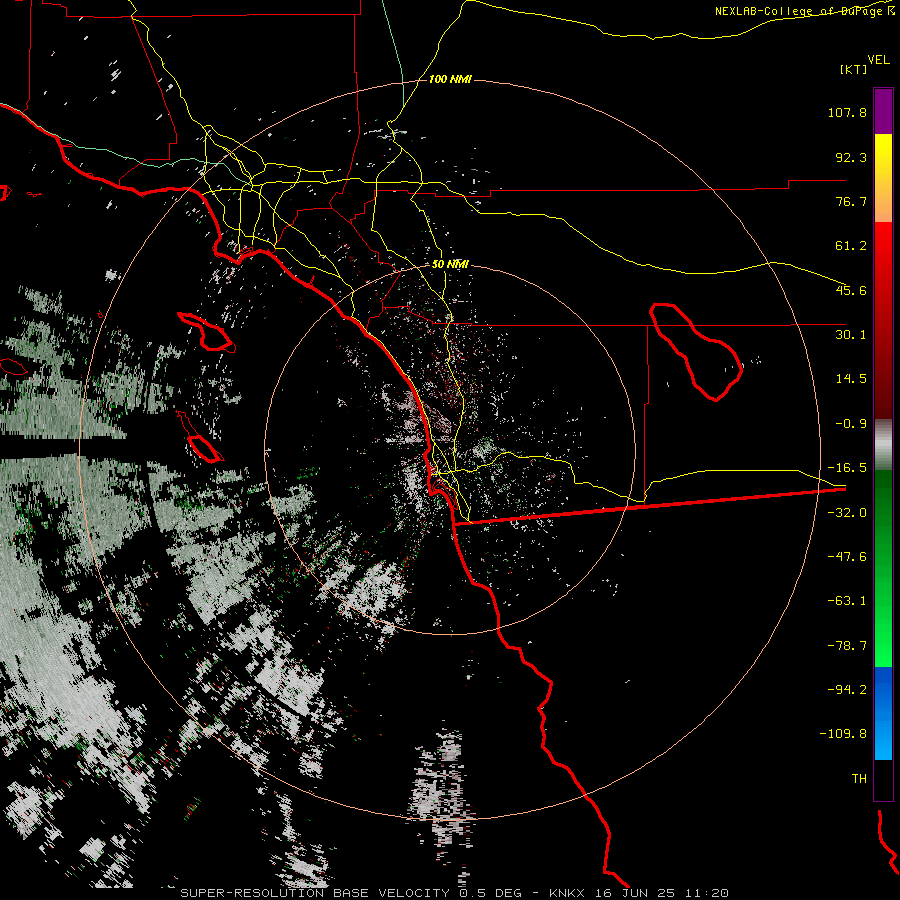
Task: Click the VEL legend title
Action: point(878,60)
